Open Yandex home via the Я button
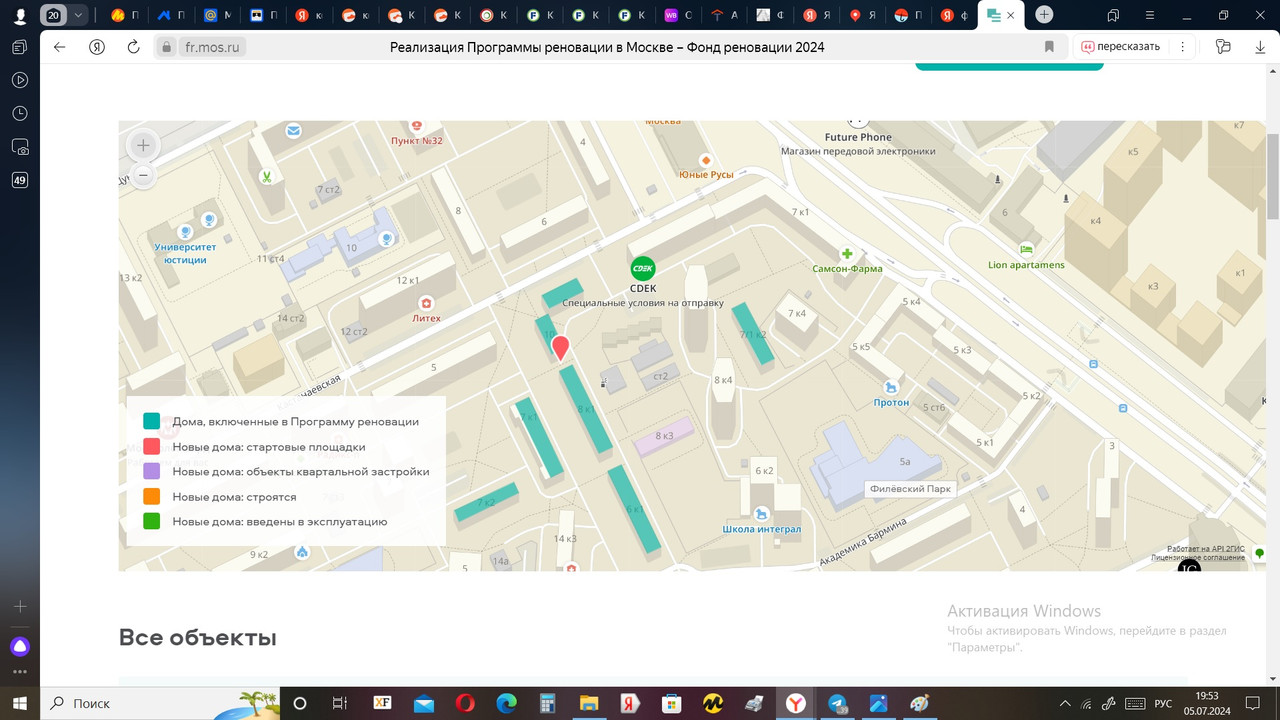The image size is (1280, 720). (x=97, y=47)
